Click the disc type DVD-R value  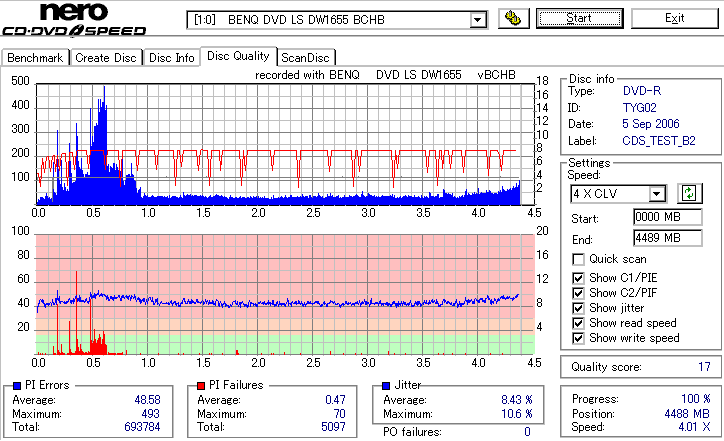(x=642, y=91)
